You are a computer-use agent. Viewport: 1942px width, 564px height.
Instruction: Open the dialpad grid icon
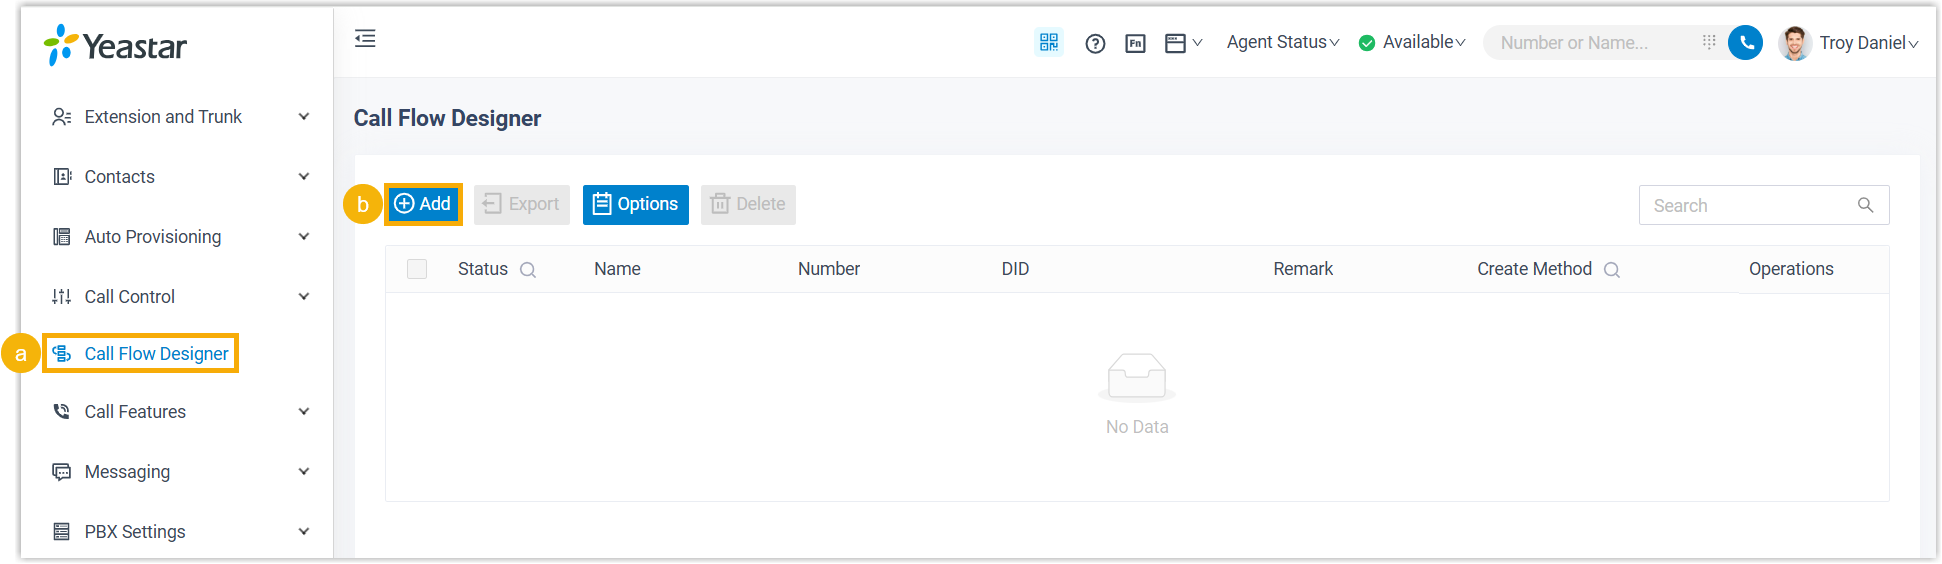(x=1708, y=42)
